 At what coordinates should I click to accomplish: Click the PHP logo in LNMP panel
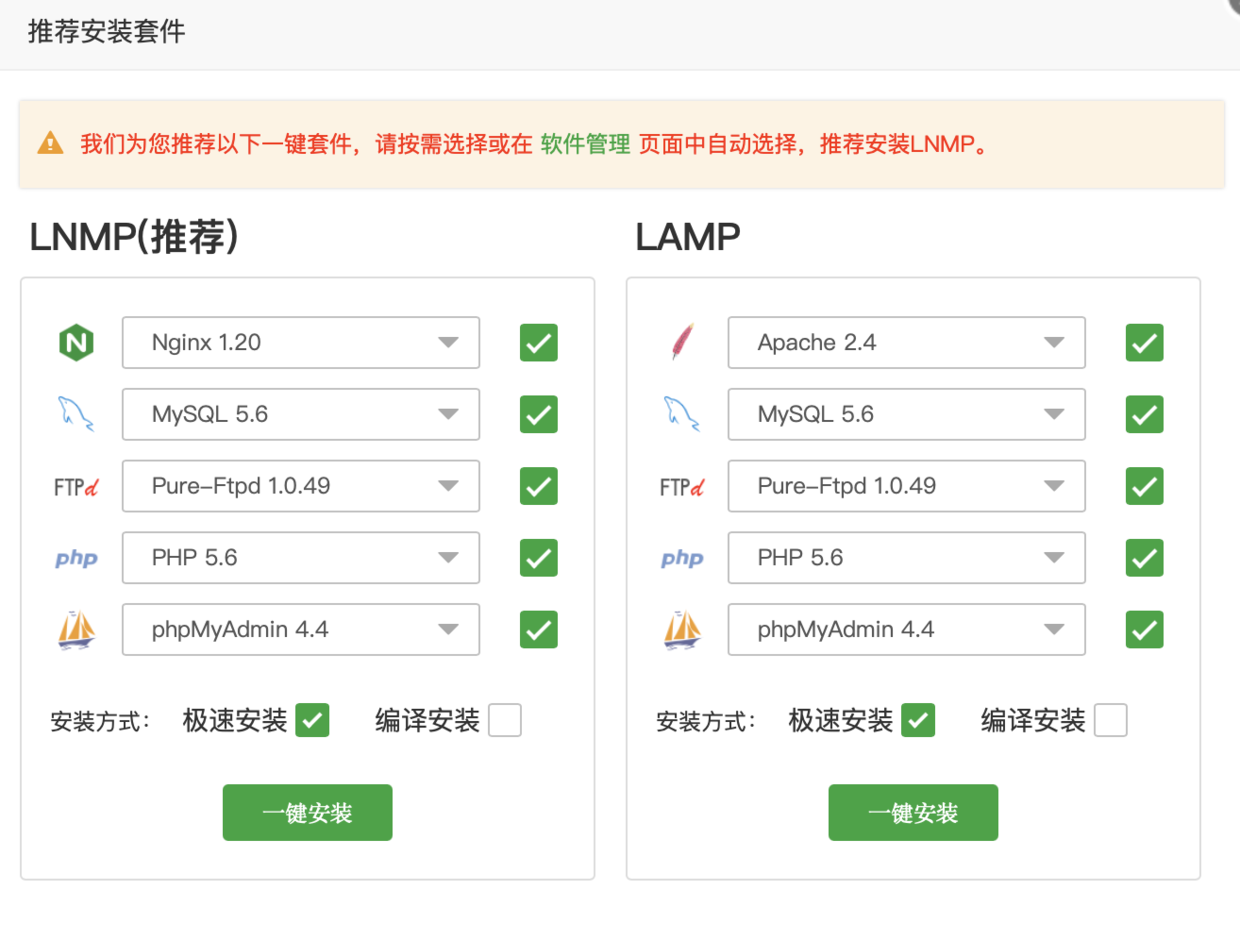[x=76, y=558]
